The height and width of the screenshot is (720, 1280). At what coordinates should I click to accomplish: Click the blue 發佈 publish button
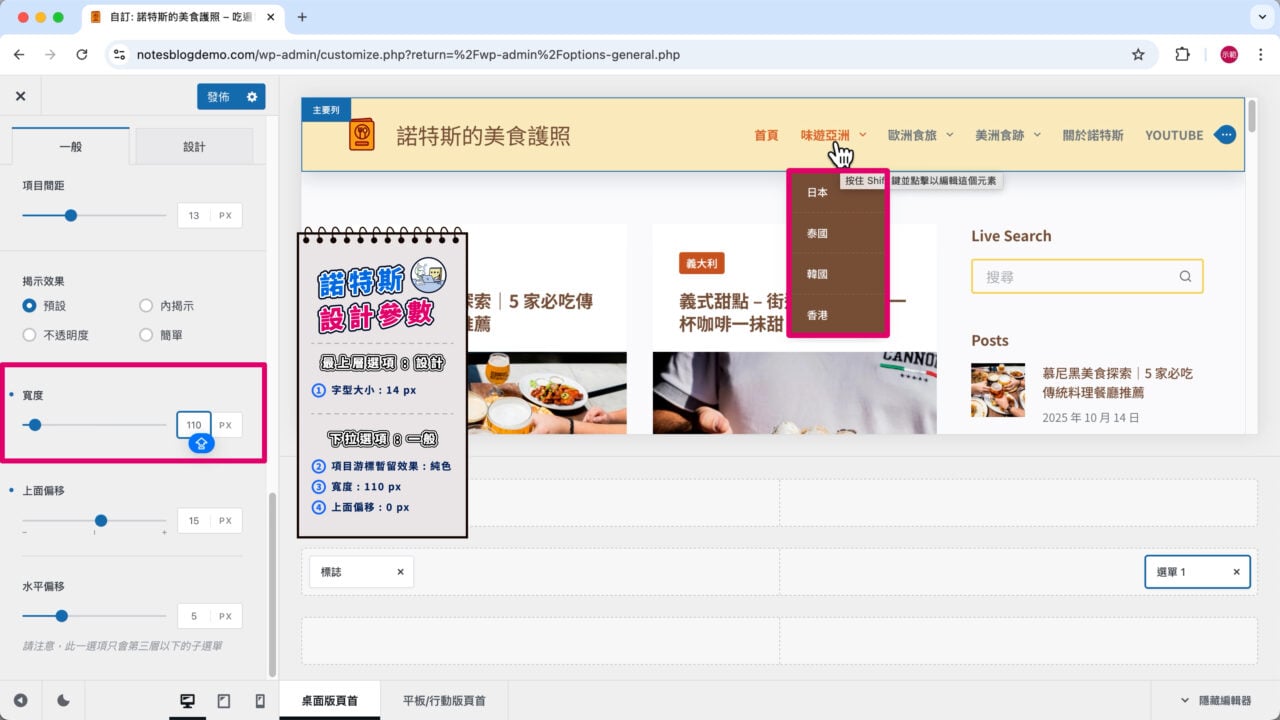218,96
